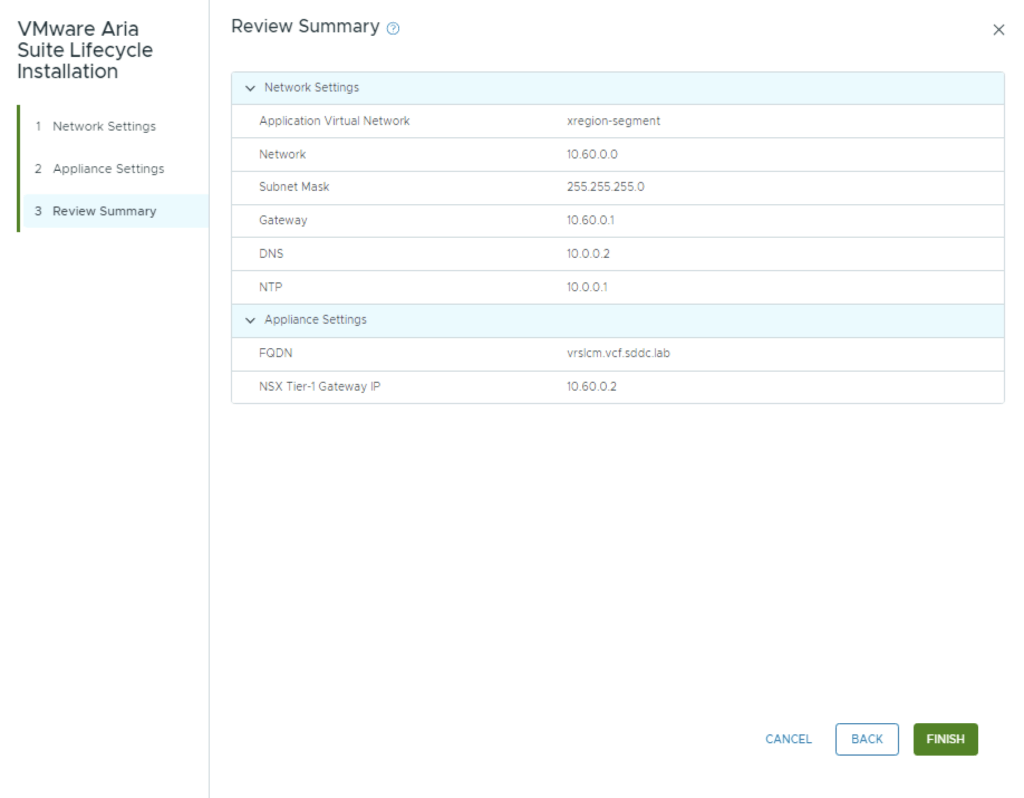The image size is (1024, 798).
Task: Close the installation wizard dialog
Action: pyautogui.click(x=998, y=30)
